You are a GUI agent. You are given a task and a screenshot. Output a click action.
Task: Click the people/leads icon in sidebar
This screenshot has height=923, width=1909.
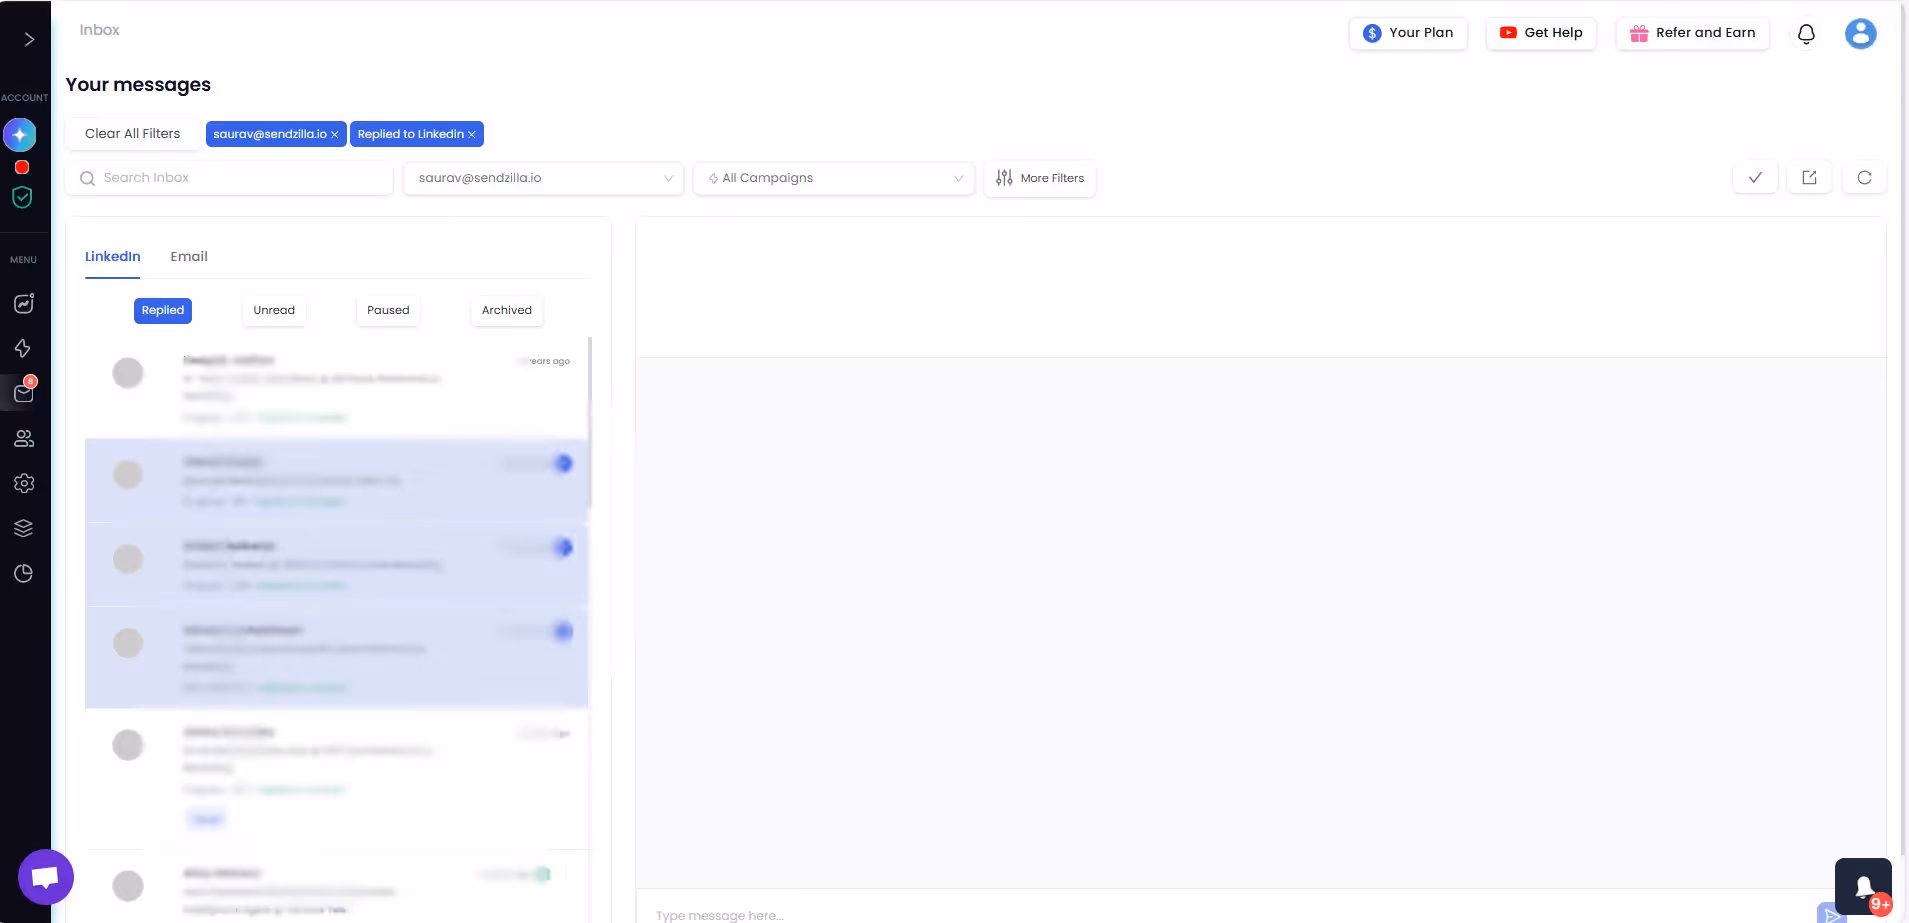tap(23, 438)
